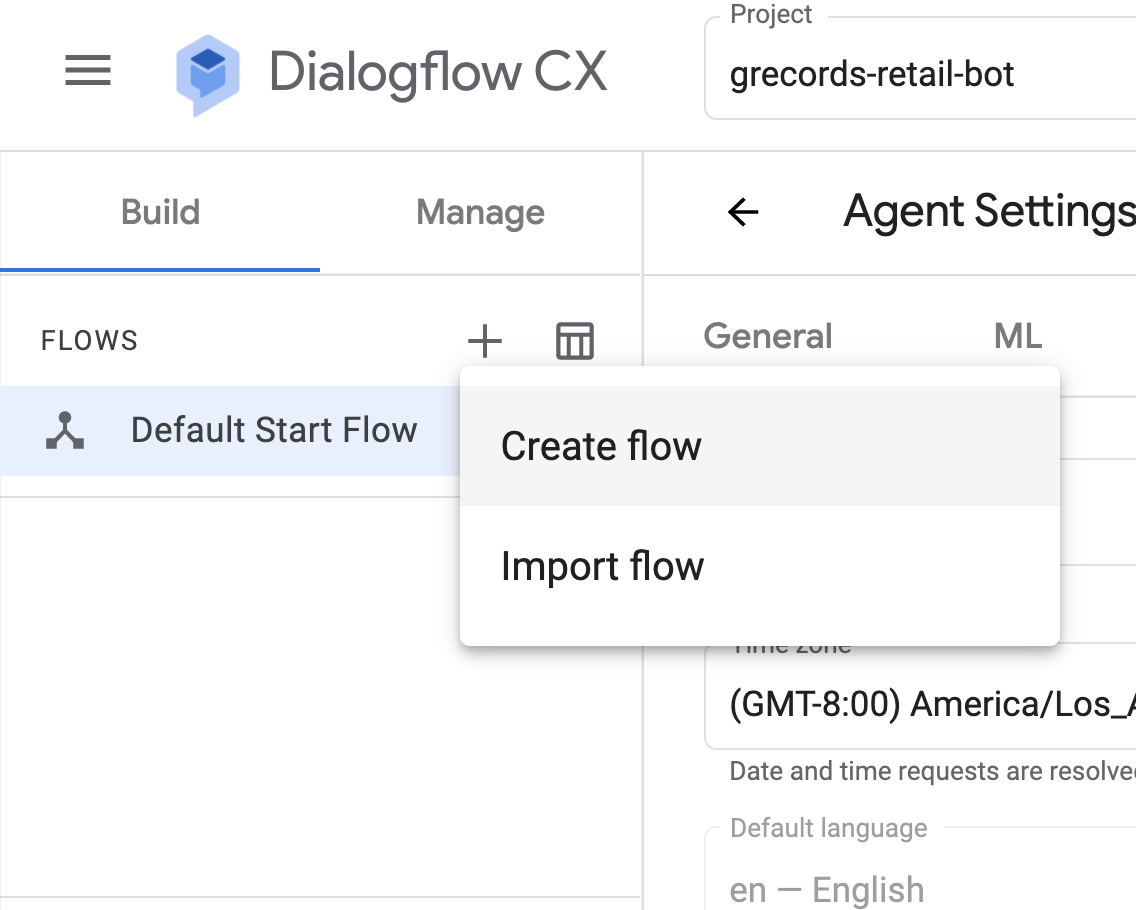Select the Default Start Flow entry
This screenshot has width=1136, height=910.
(273, 430)
